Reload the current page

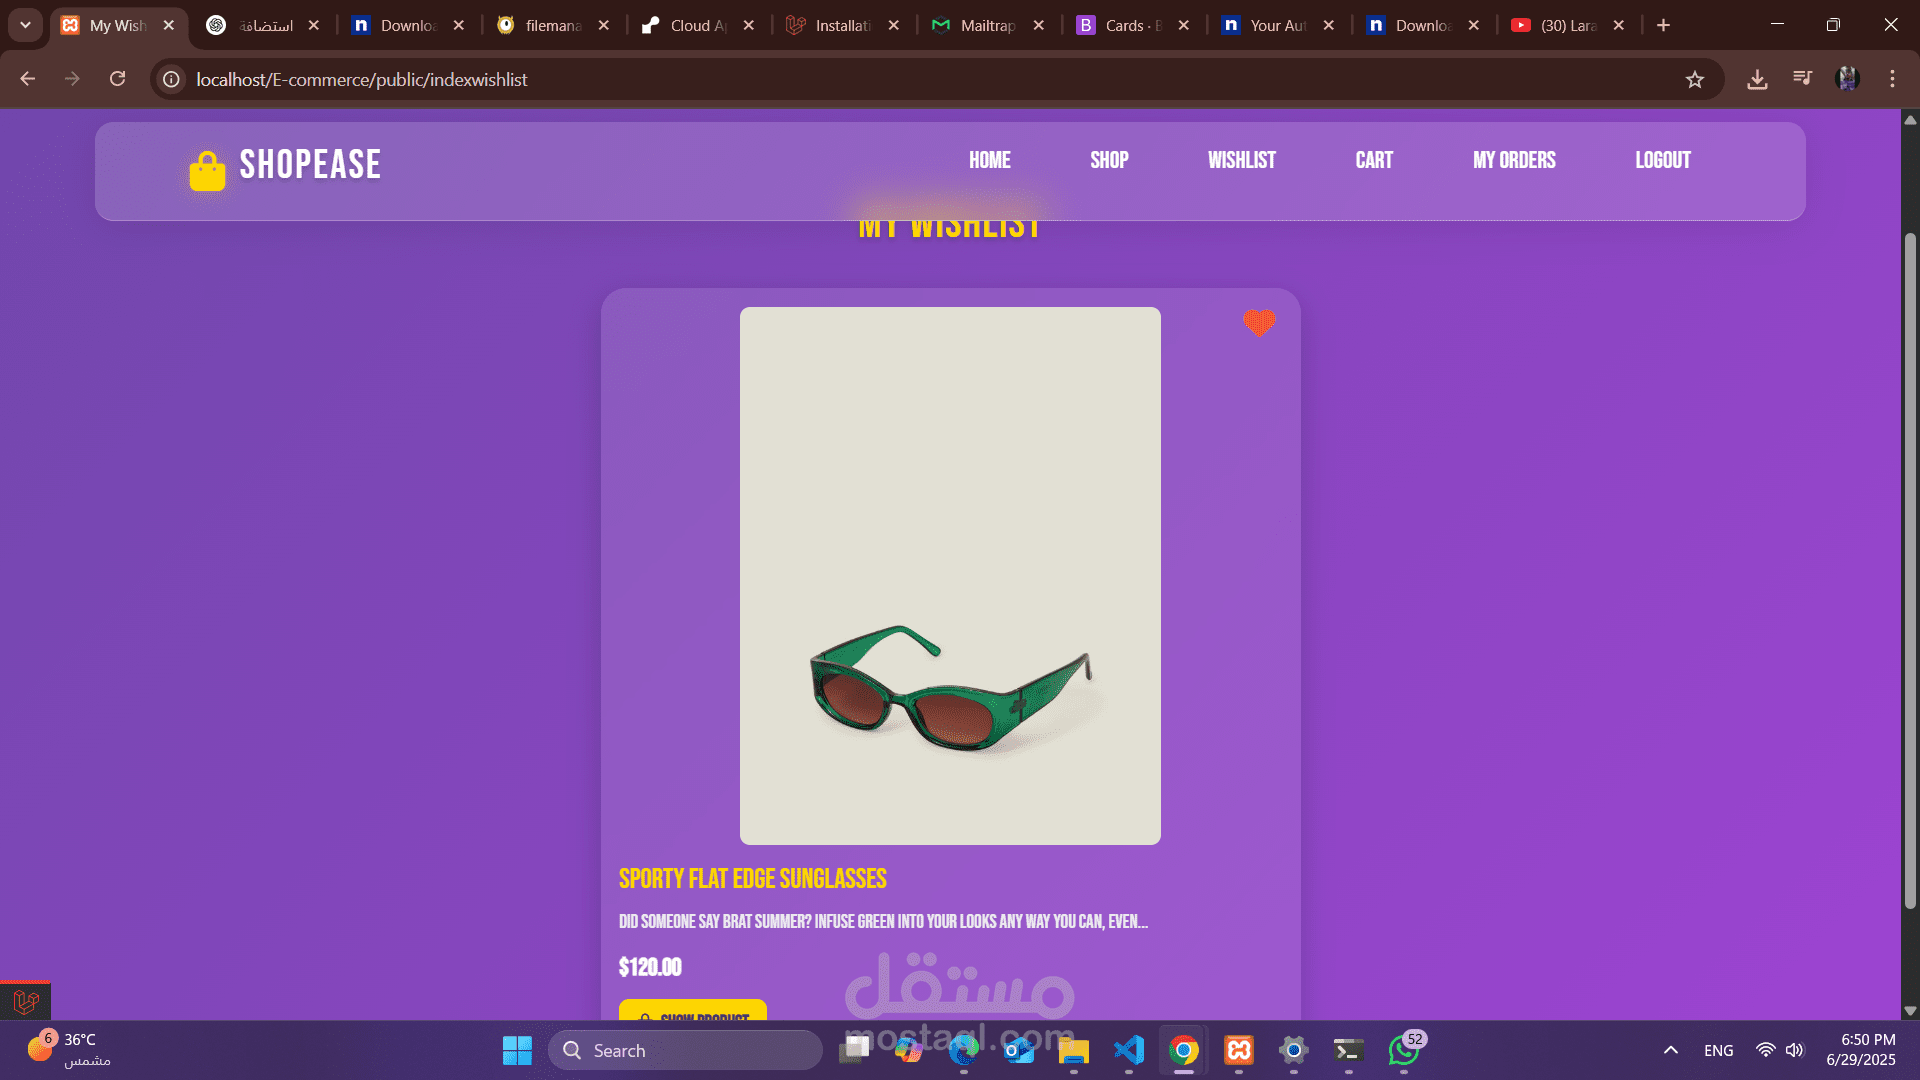click(117, 79)
